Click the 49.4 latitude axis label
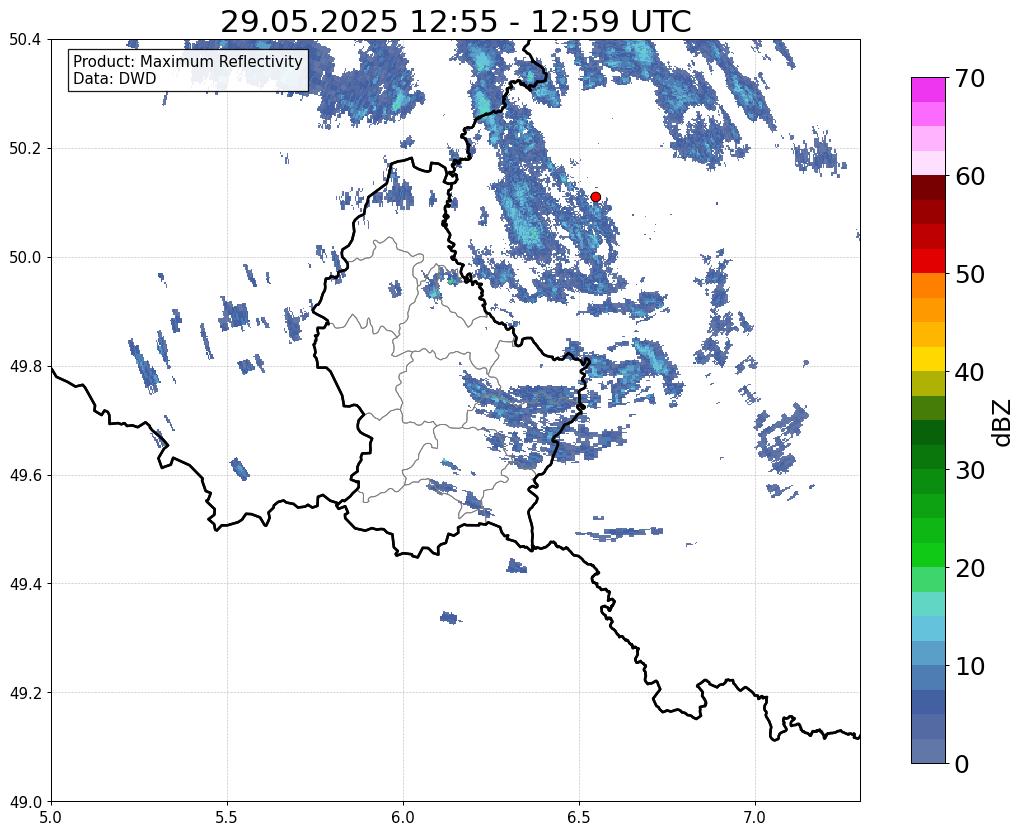This screenshot has width=1023, height=834. click(x=25, y=584)
